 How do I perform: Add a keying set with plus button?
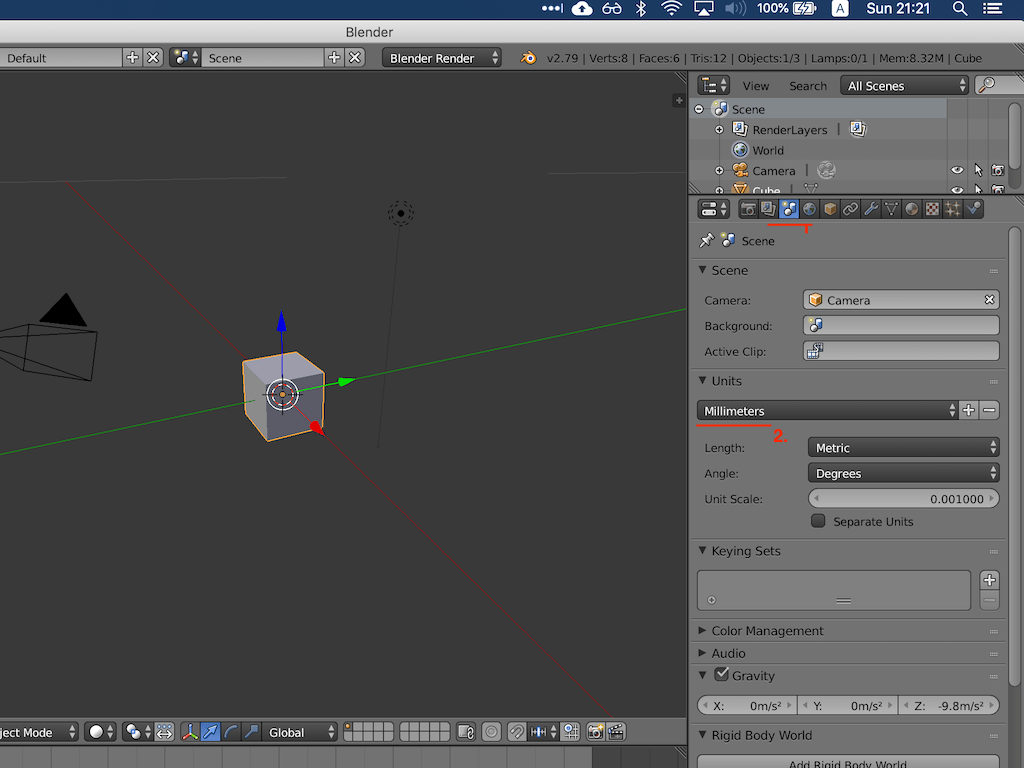click(989, 580)
